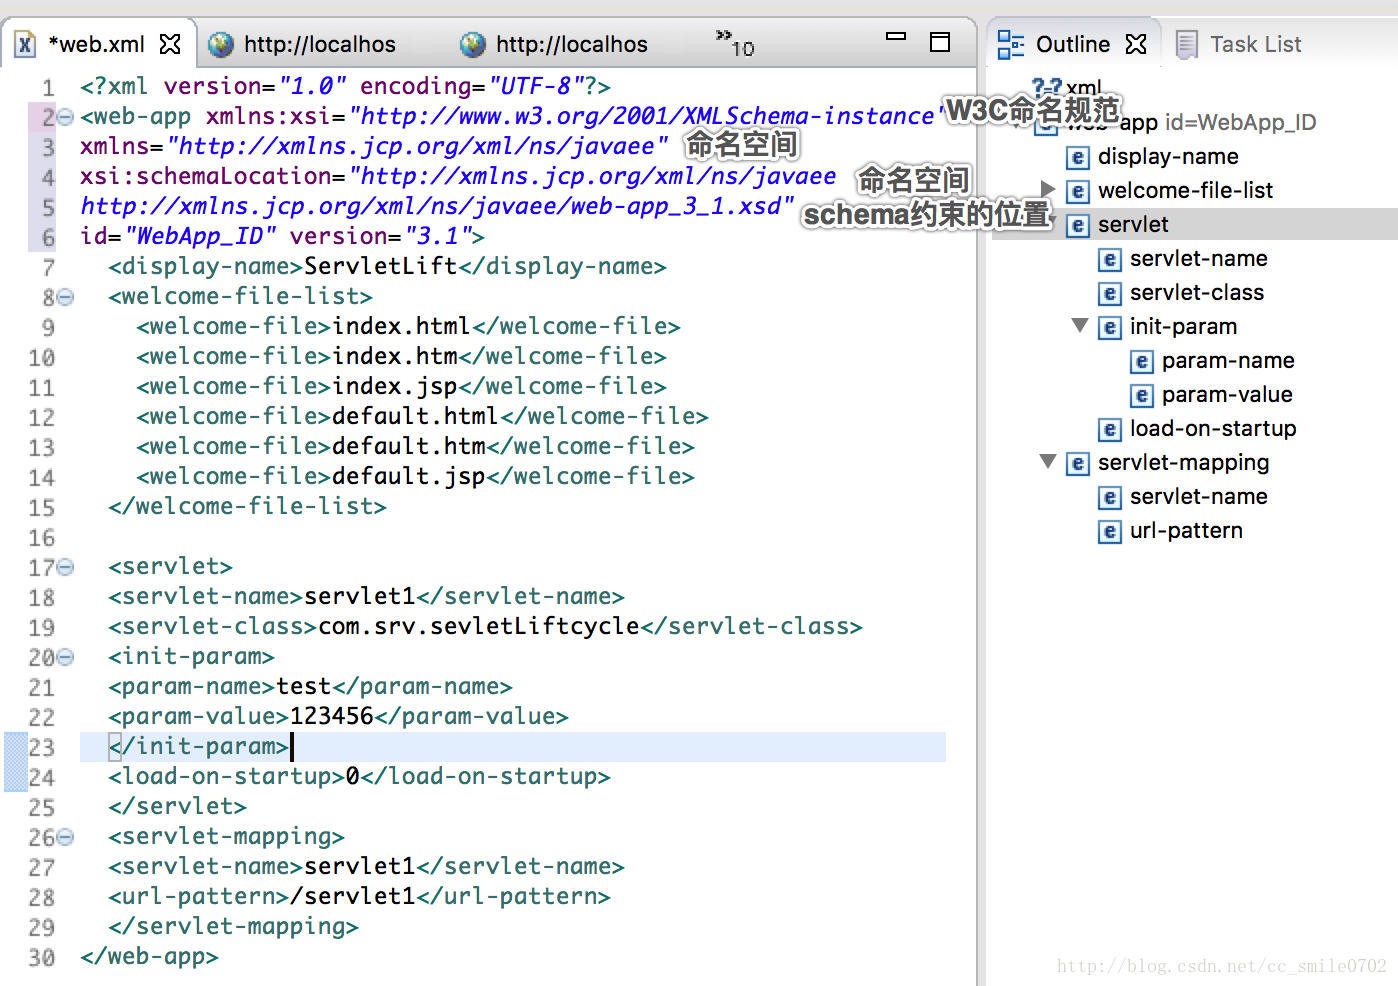
Task: Click element icon beside param-value
Action: [1141, 395]
